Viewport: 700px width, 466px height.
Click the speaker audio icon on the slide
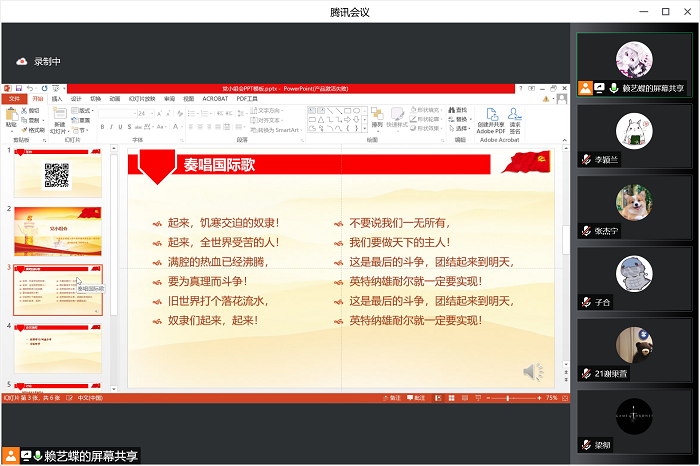pos(534,372)
